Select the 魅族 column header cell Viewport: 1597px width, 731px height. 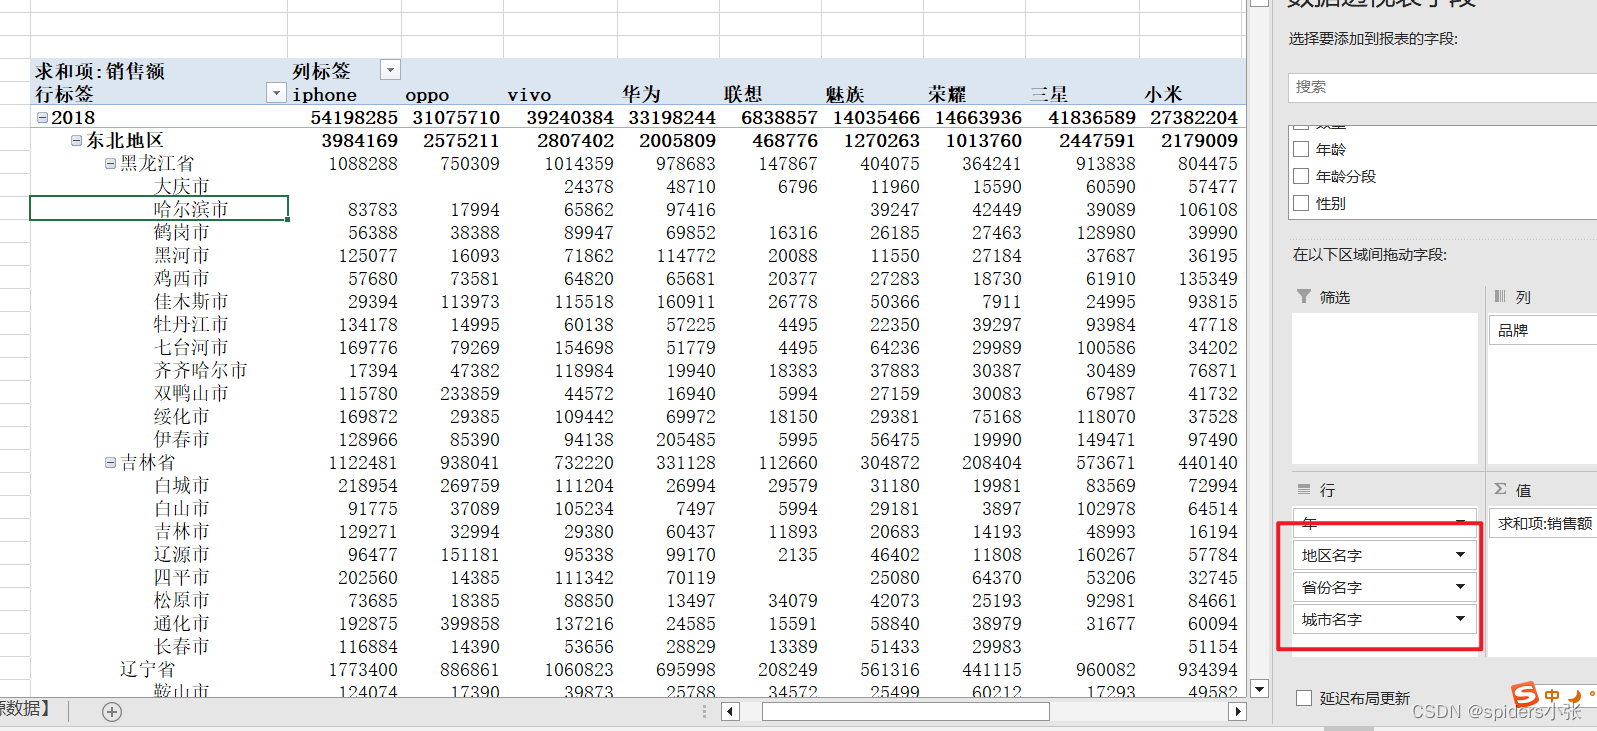(845, 94)
